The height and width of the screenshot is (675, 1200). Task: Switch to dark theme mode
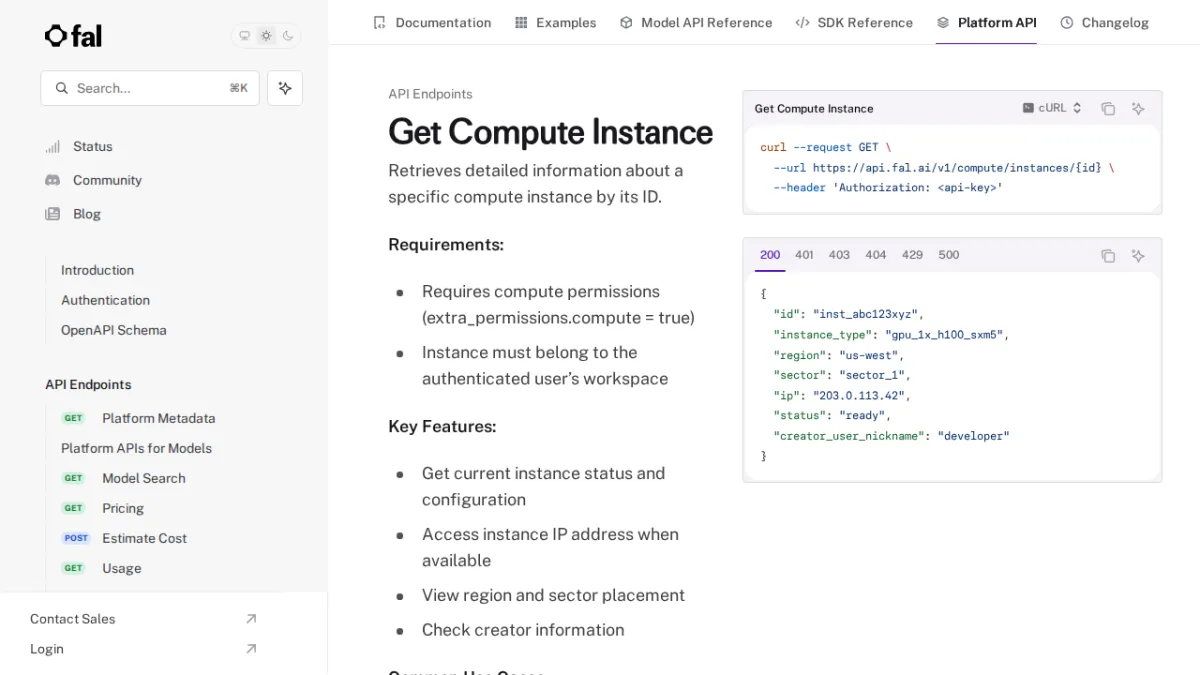coord(288,36)
